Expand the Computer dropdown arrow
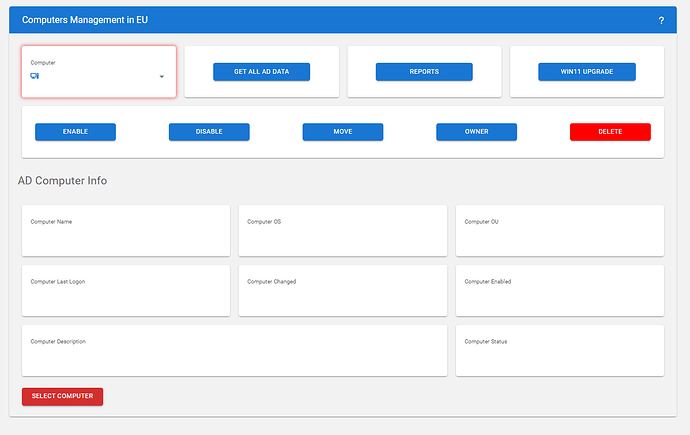The height and width of the screenshot is (435, 690). tap(161, 77)
